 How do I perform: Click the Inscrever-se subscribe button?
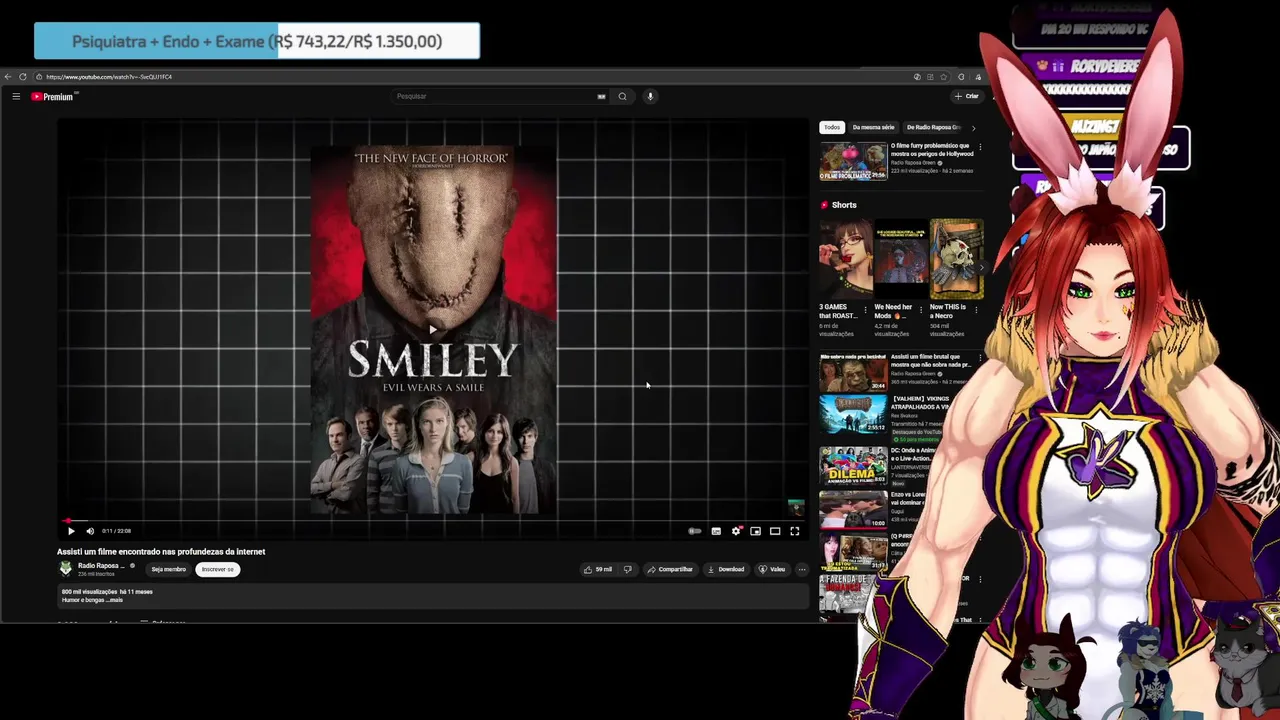pos(217,569)
